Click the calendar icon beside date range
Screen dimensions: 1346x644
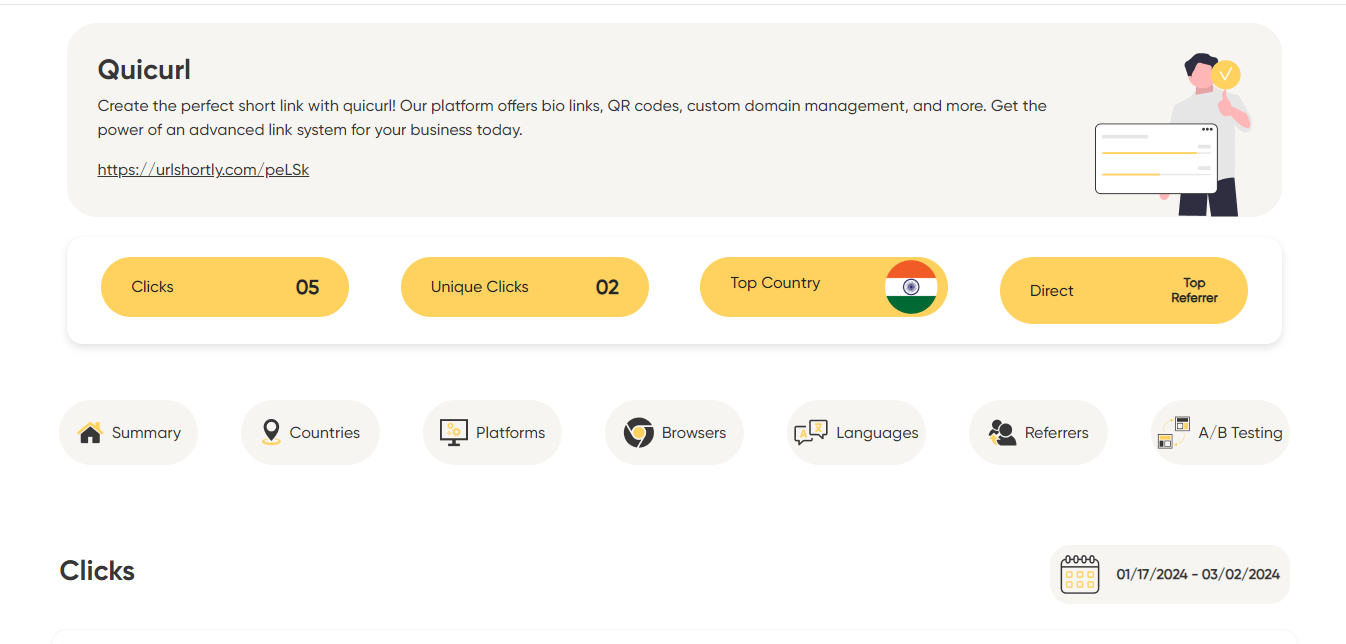[1079, 574]
